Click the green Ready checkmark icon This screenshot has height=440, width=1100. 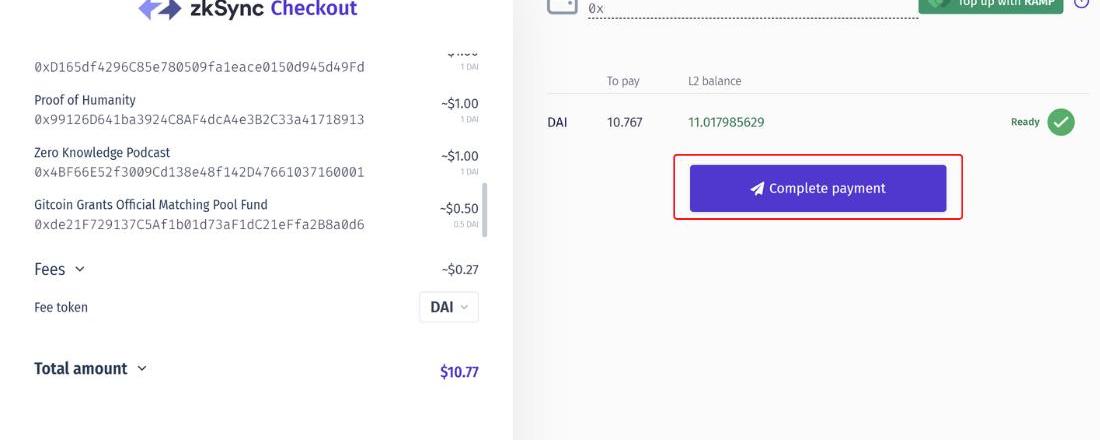(1061, 122)
